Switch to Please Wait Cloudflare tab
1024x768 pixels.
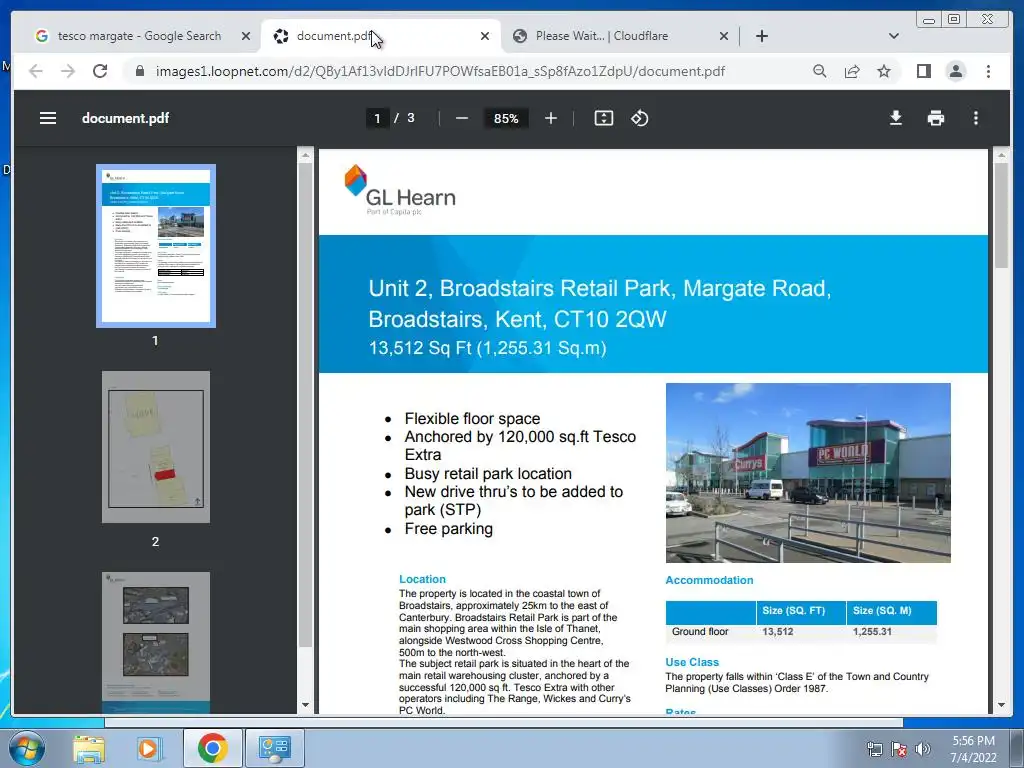[620, 36]
